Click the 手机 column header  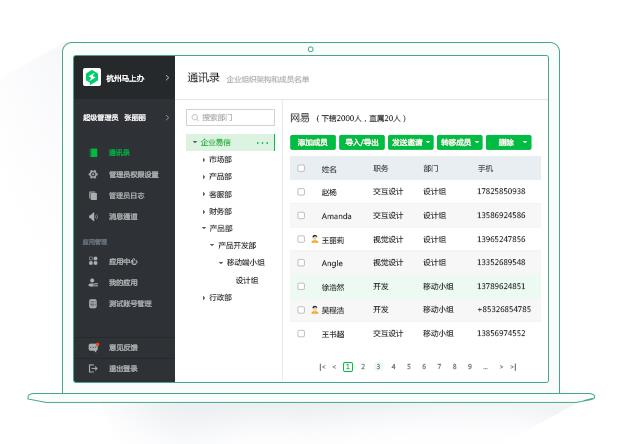click(x=485, y=168)
